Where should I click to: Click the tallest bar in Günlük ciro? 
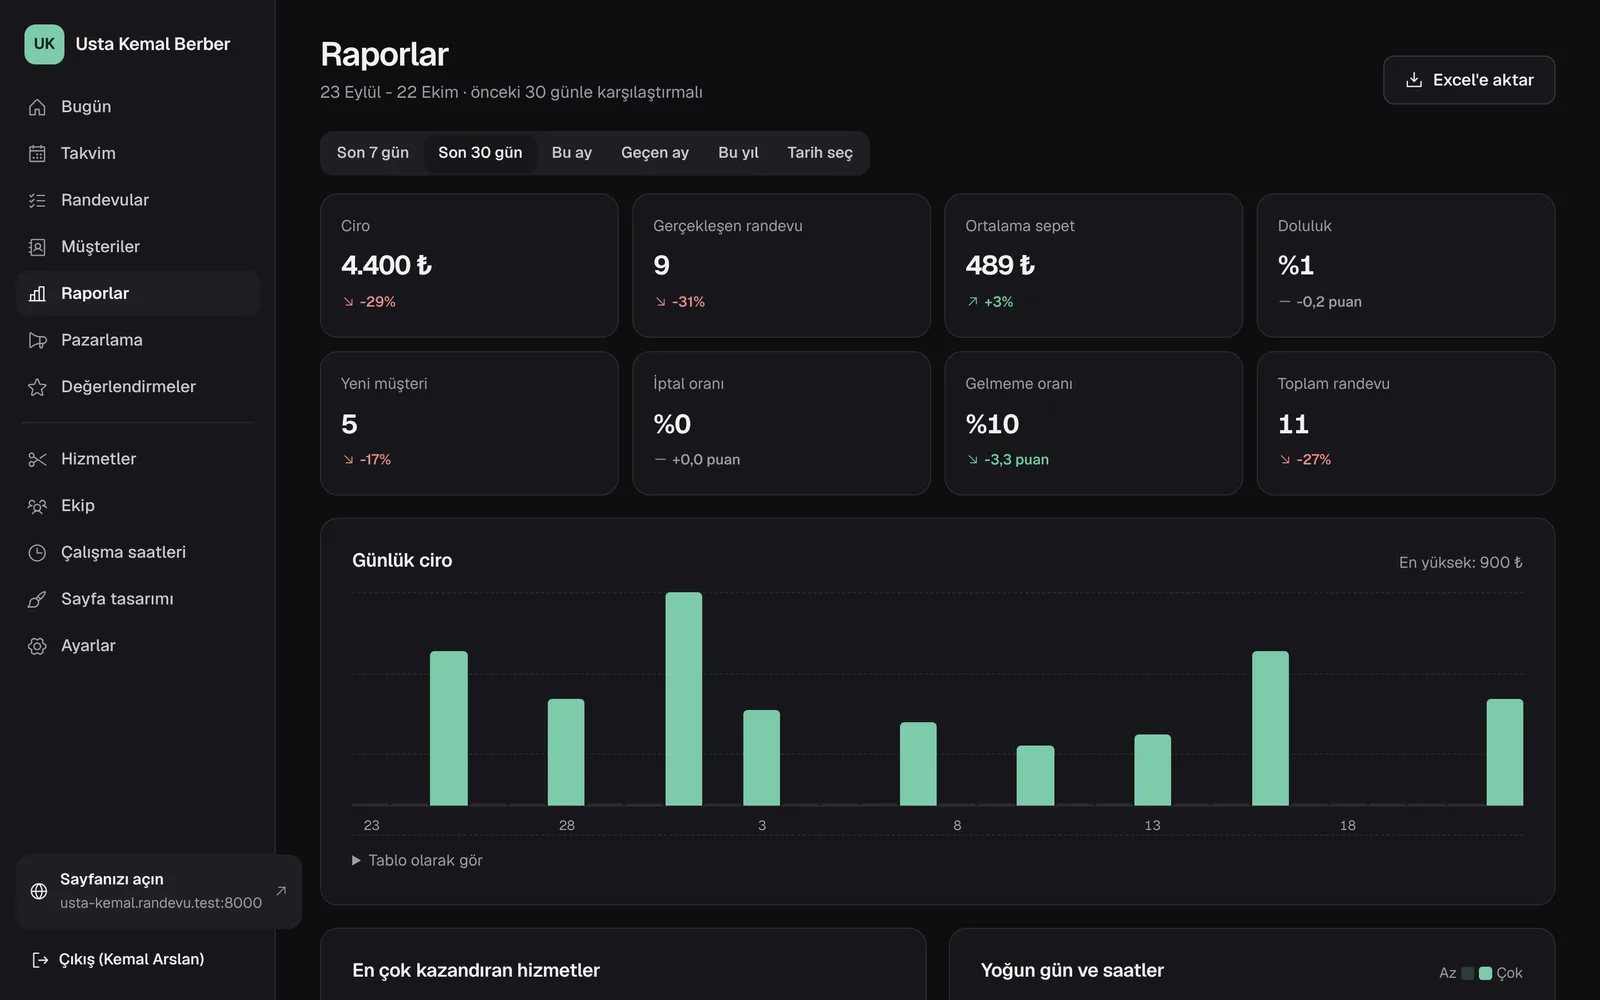click(684, 699)
